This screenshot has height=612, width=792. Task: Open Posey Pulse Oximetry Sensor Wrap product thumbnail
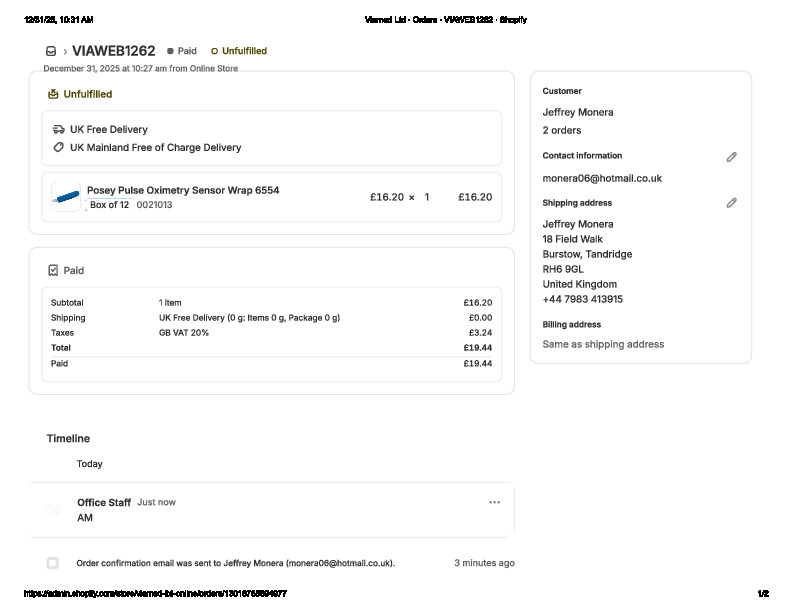pyautogui.click(x=65, y=197)
